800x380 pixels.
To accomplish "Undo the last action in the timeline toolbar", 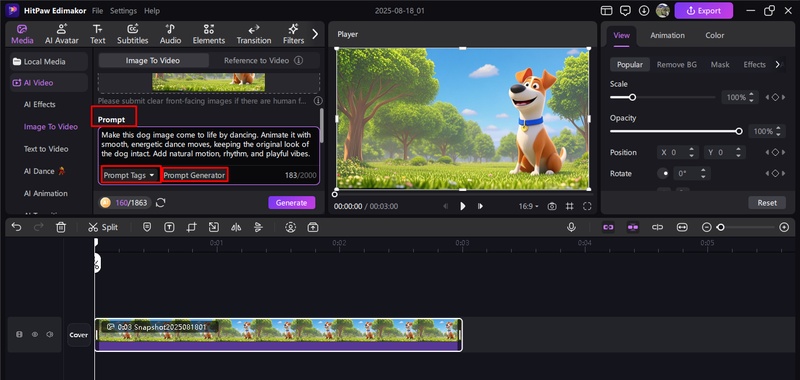I will pyautogui.click(x=16, y=227).
